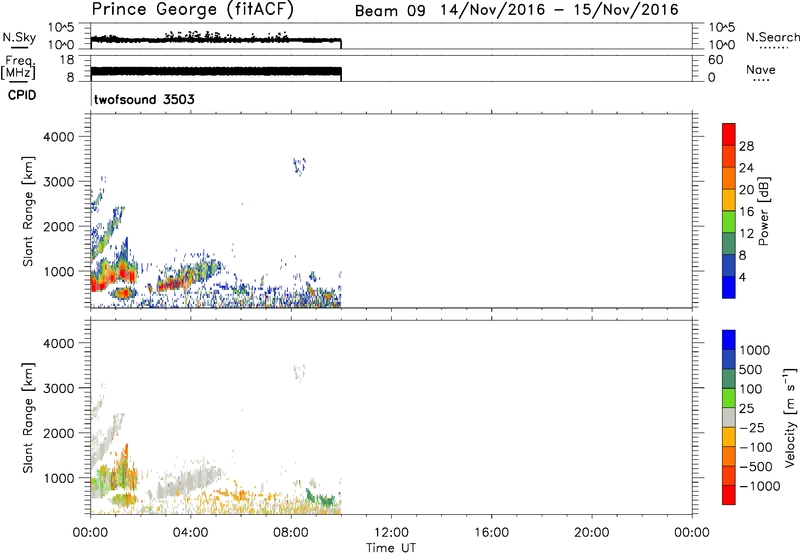The width and height of the screenshot is (800, 554).
Task: Click the black frequency band in Freq. panel
Action: [x=216, y=73]
